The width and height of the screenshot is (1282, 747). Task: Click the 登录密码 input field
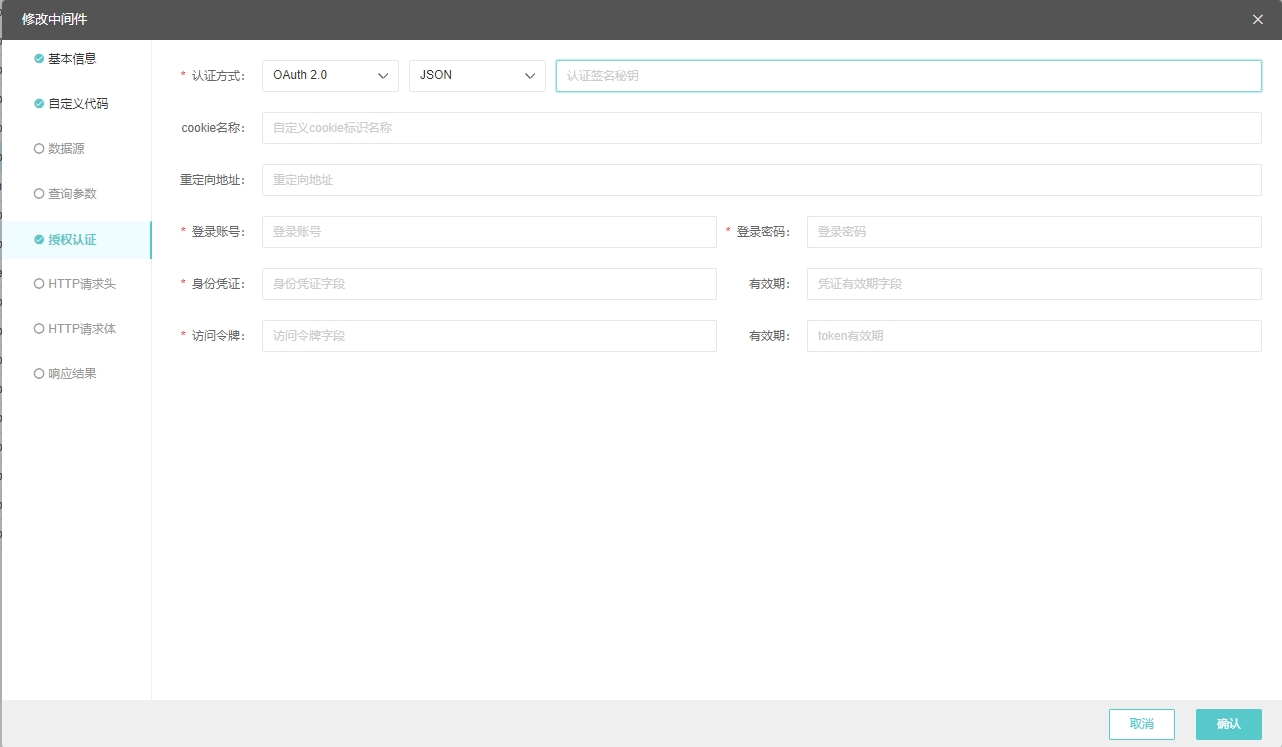pyautogui.click(x=1034, y=232)
